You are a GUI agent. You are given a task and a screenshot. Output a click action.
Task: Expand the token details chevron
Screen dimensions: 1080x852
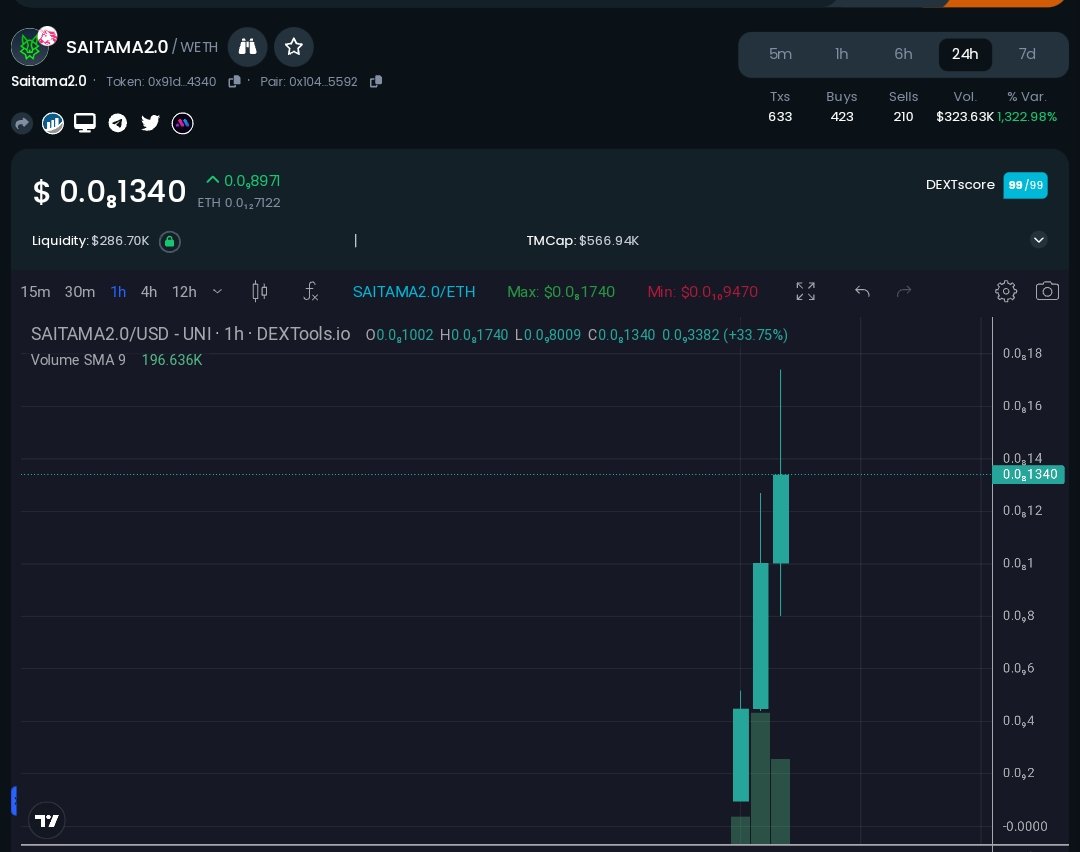pyautogui.click(x=1039, y=240)
